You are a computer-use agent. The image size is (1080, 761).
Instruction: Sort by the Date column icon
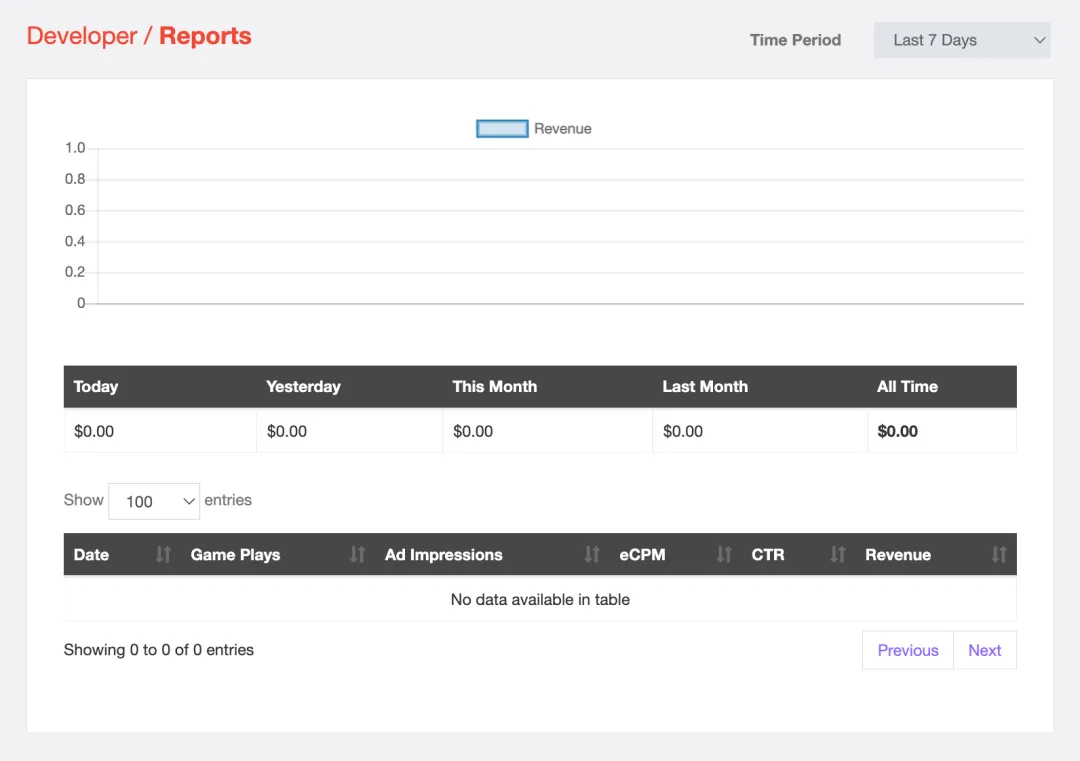163,554
